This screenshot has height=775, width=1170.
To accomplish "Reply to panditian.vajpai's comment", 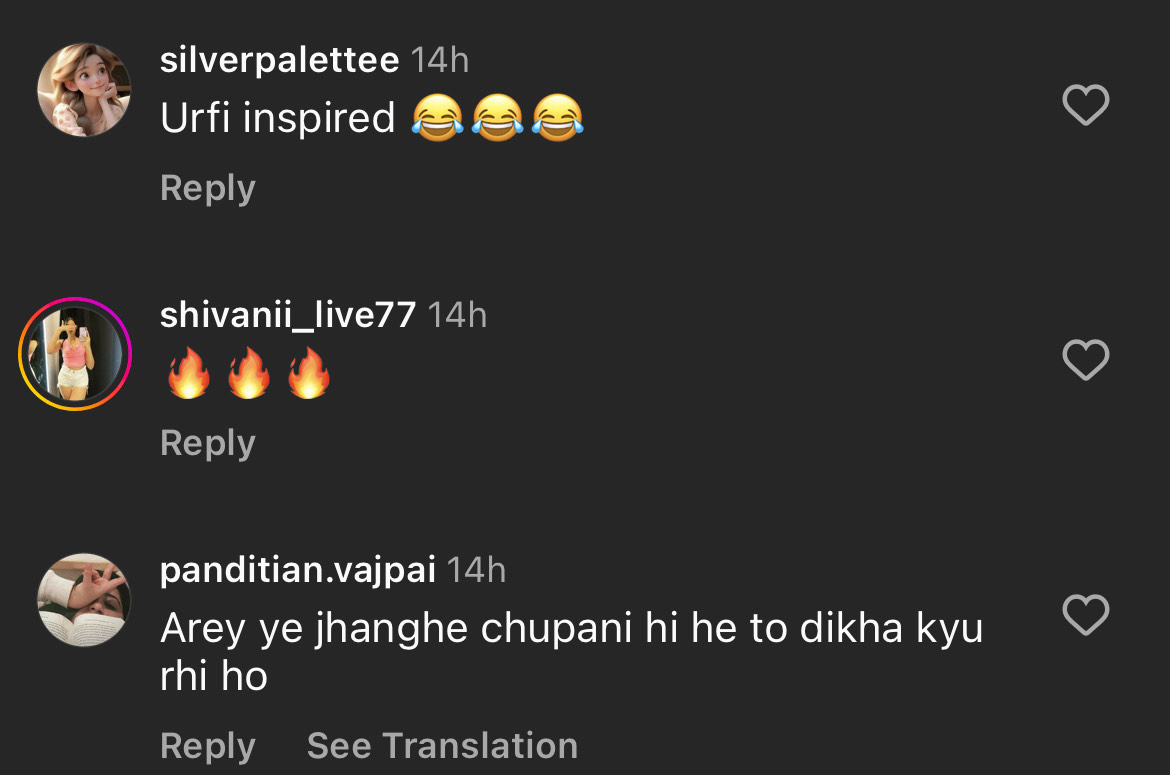I will click(207, 746).
